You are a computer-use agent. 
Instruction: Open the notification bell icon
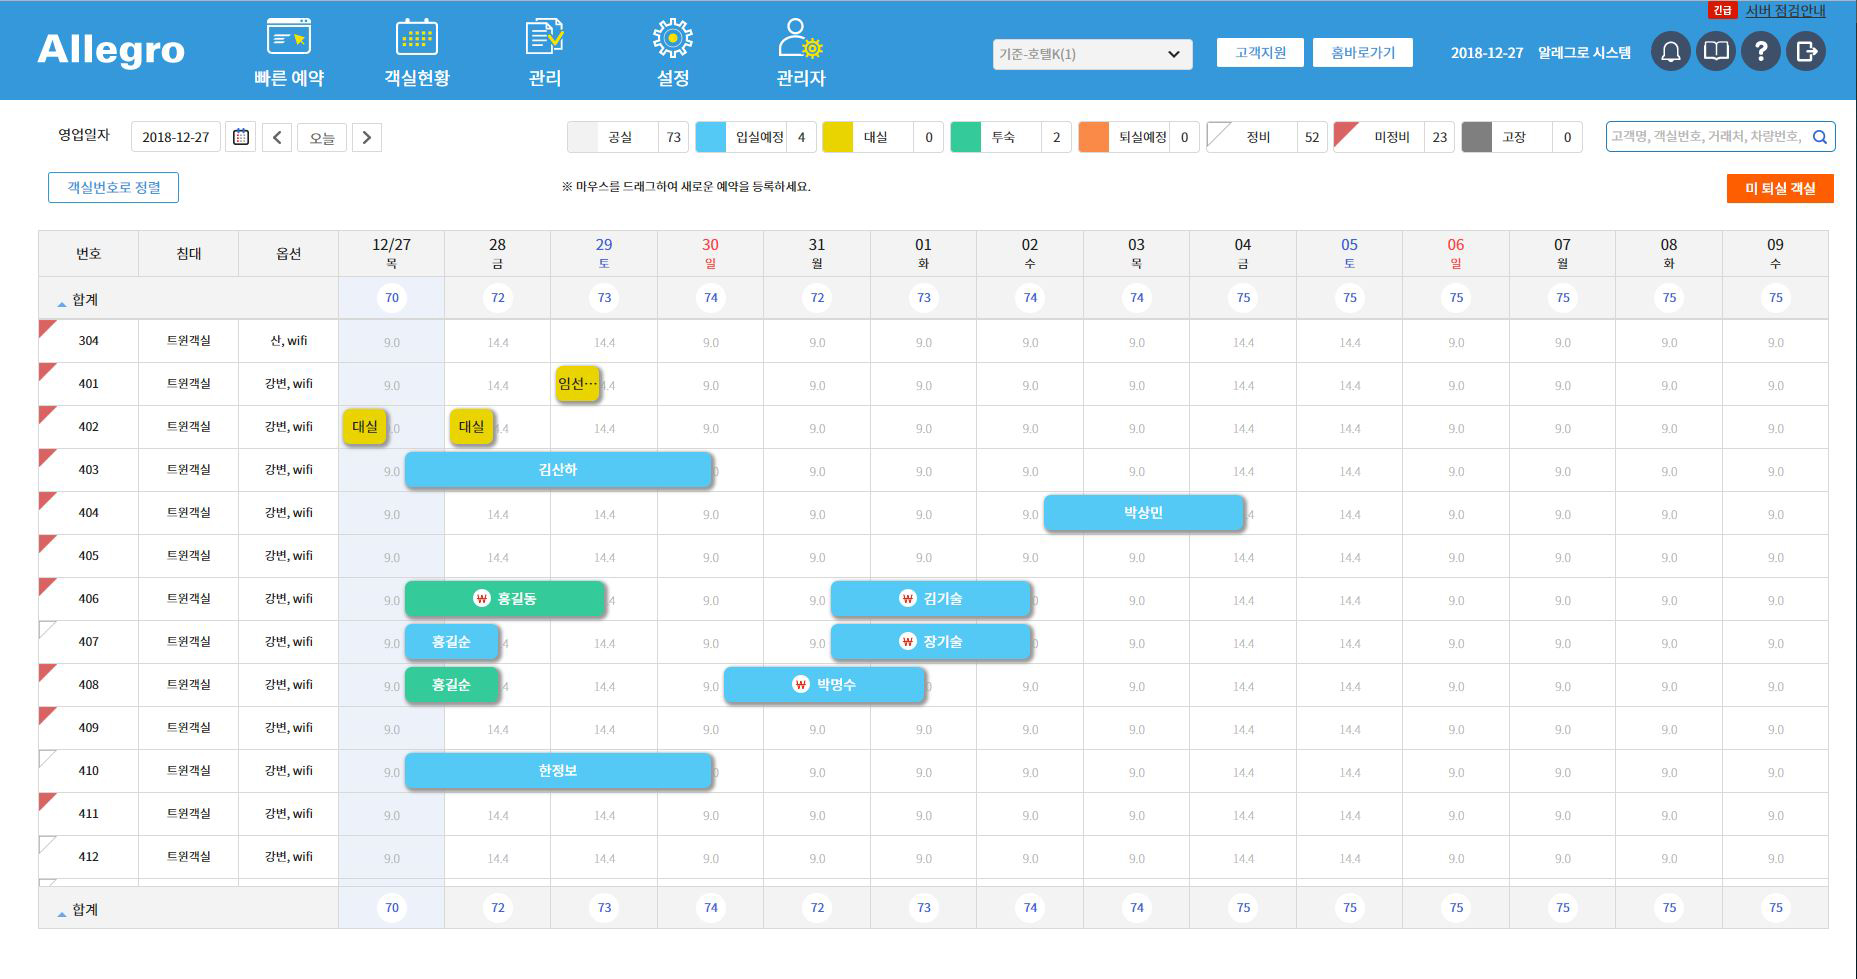[x=1670, y=52]
